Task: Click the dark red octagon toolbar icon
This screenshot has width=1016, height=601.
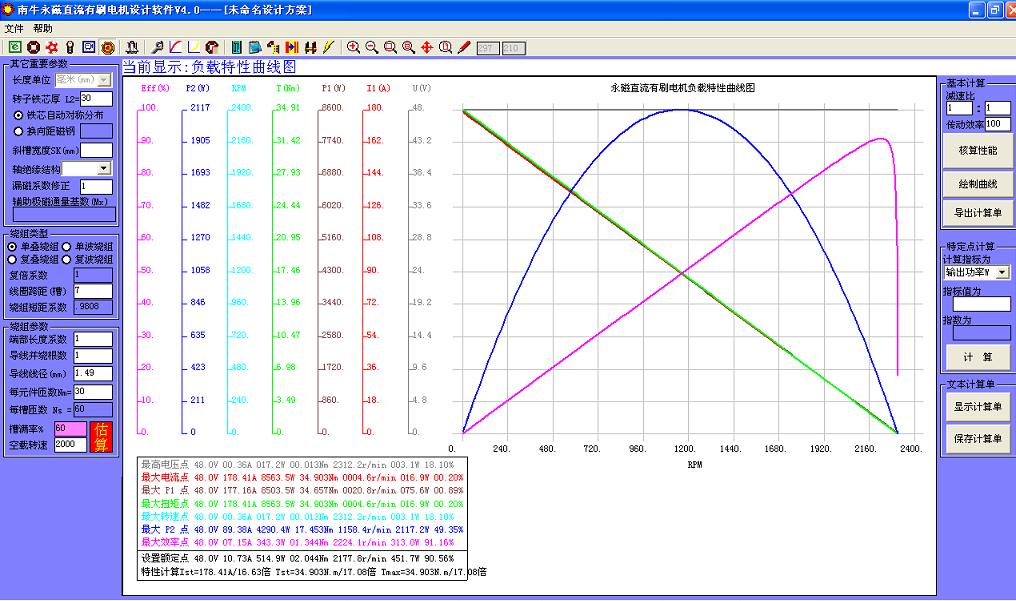Action: point(34,47)
